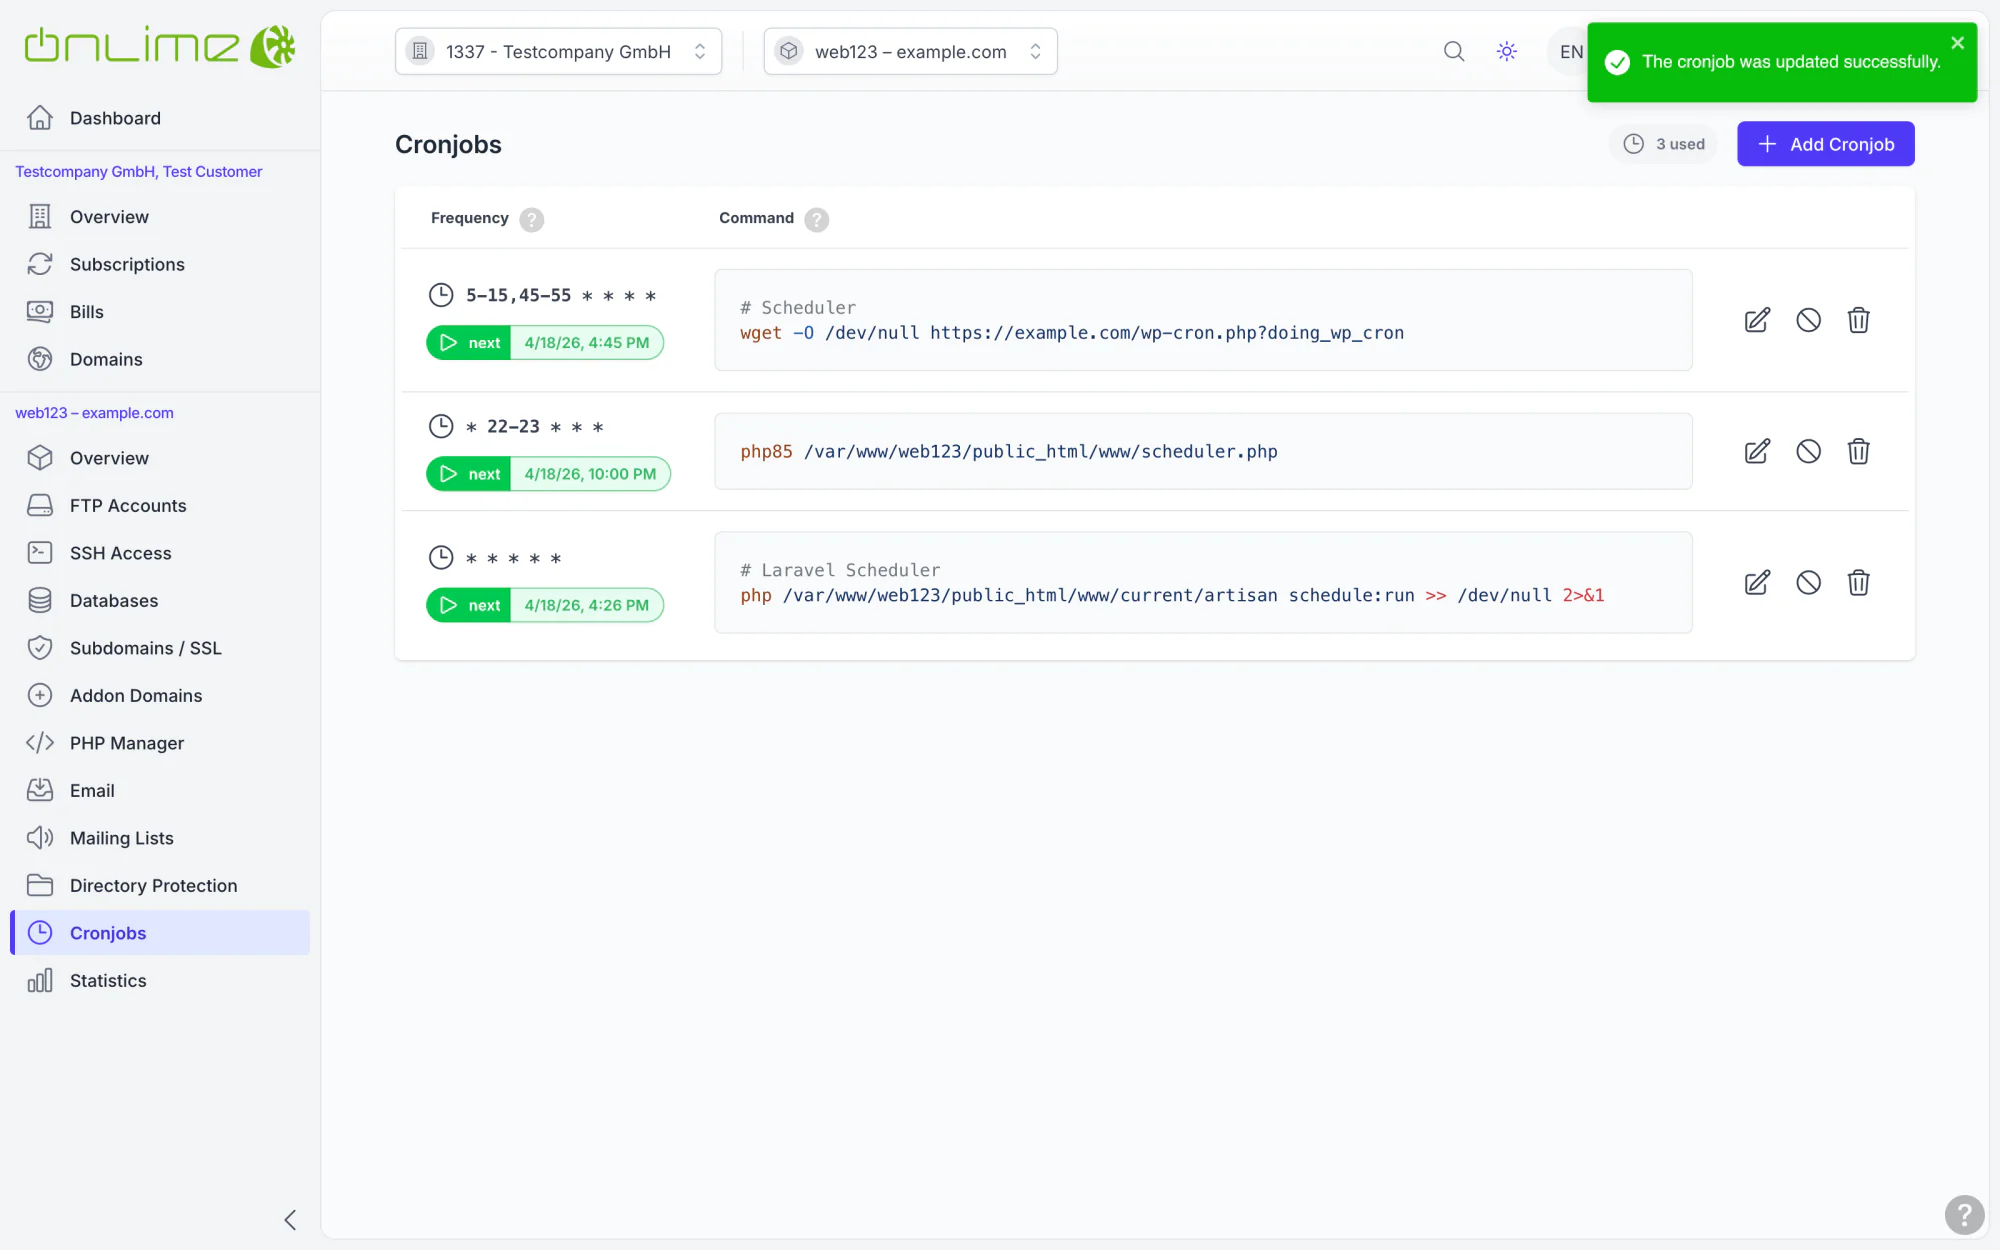The image size is (2000, 1250).
Task: Open Addon Domains
Action: [x=160, y=696]
